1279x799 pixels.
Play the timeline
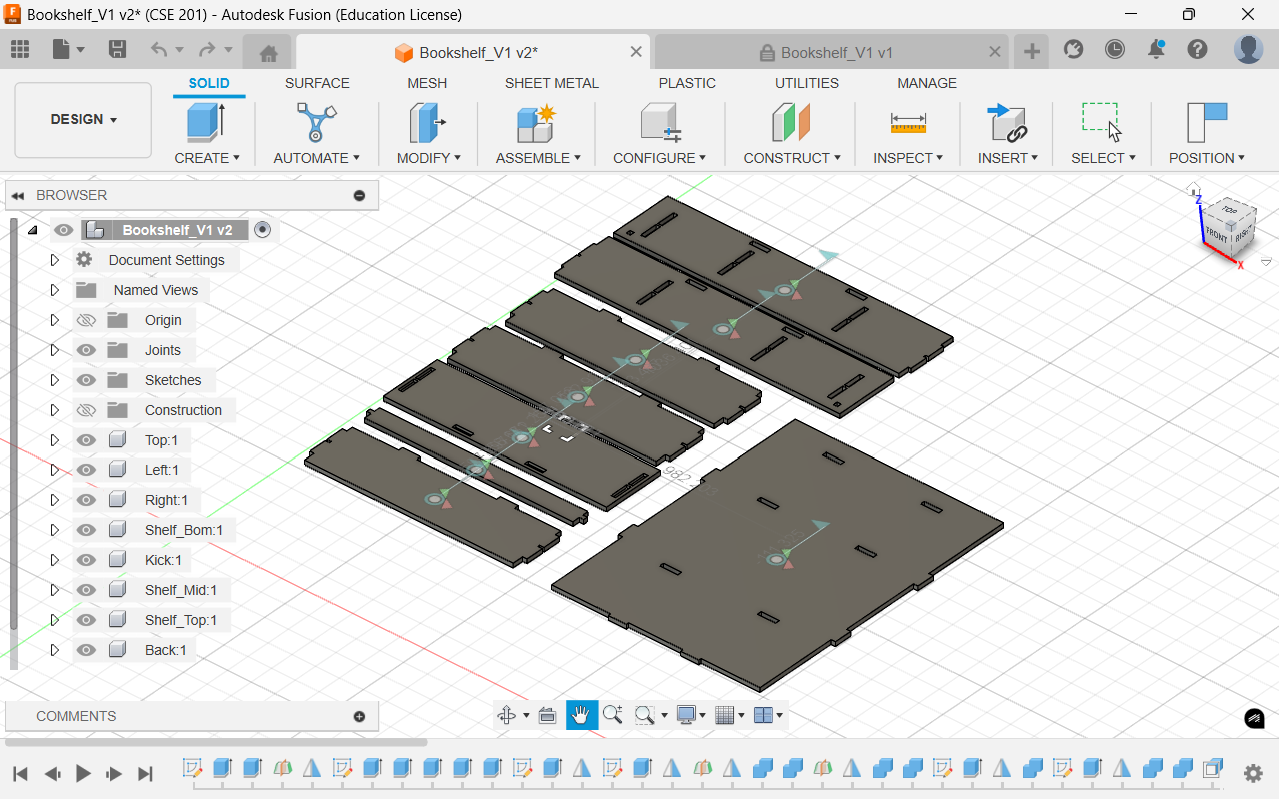pyautogui.click(x=83, y=773)
